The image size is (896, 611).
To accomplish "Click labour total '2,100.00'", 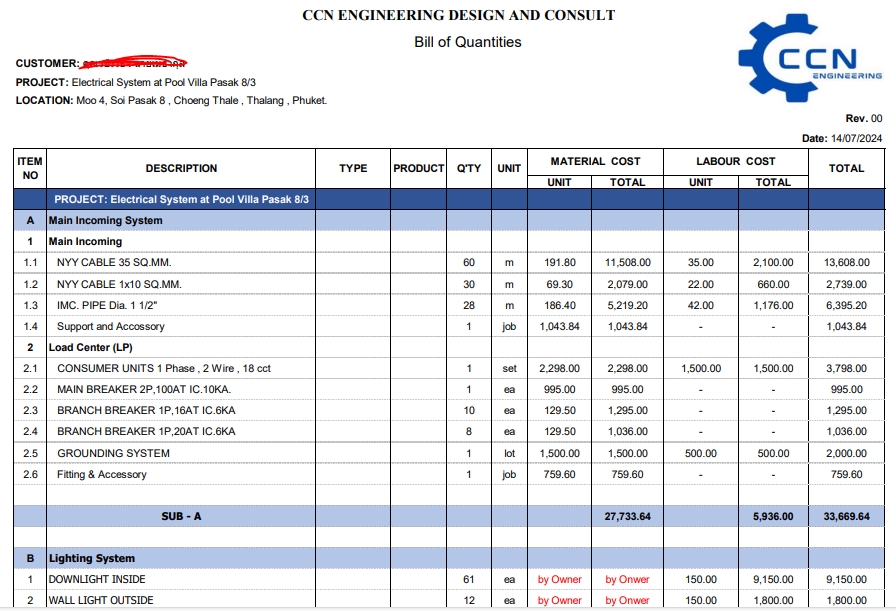I will tap(773, 263).
